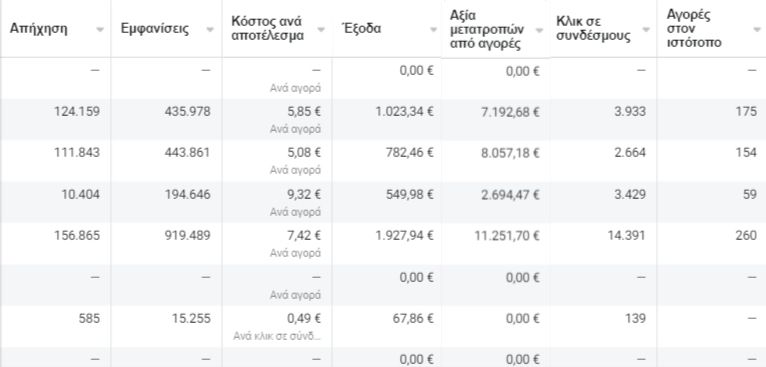Sort by the Εμφανίσεις column header
This screenshot has height=367, width=766.
pos(154,29)
